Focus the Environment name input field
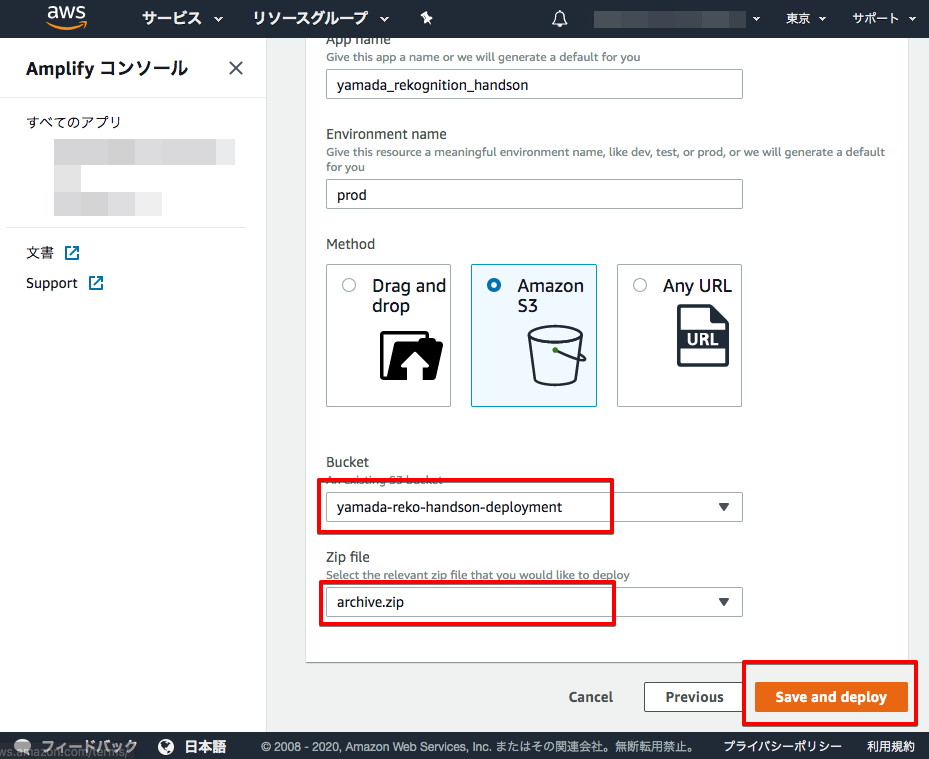 [534, 194]
